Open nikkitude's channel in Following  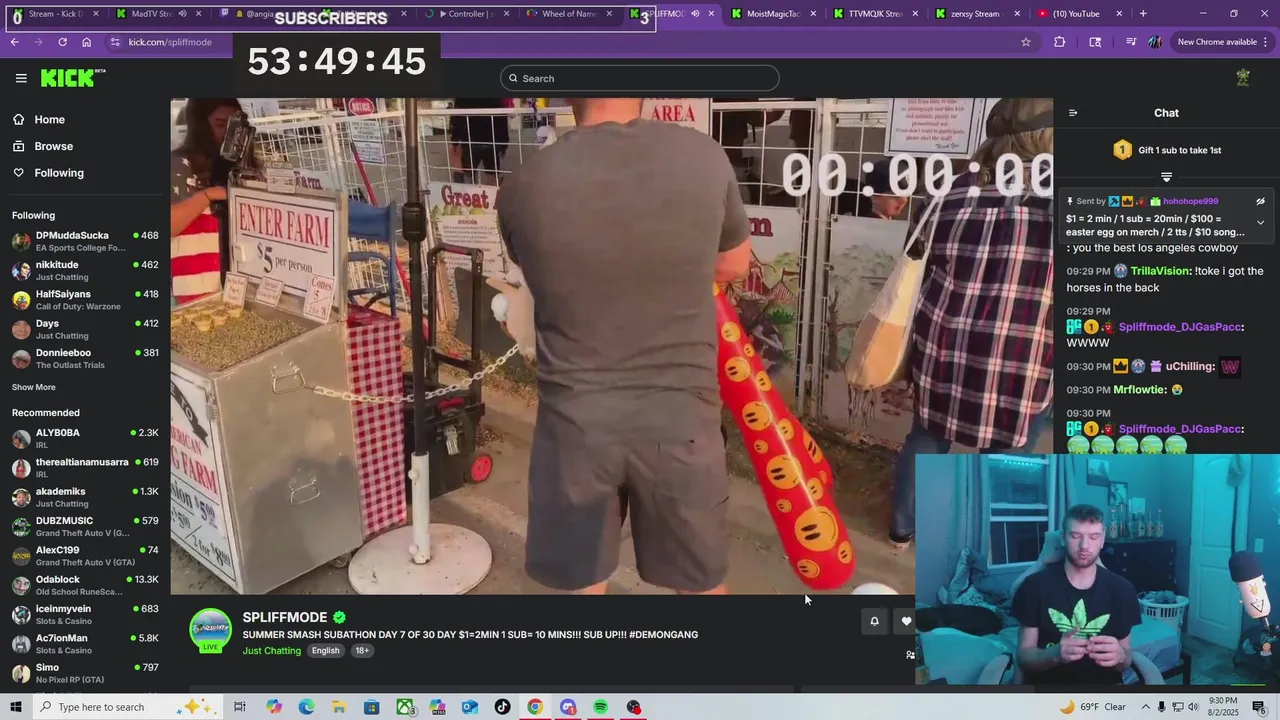tap(85, 270)
